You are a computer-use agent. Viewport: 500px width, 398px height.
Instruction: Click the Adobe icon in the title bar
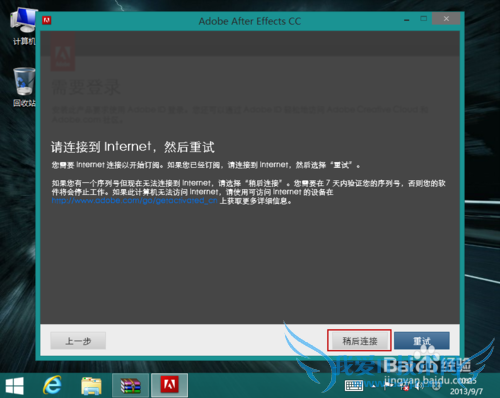(47, 21)
